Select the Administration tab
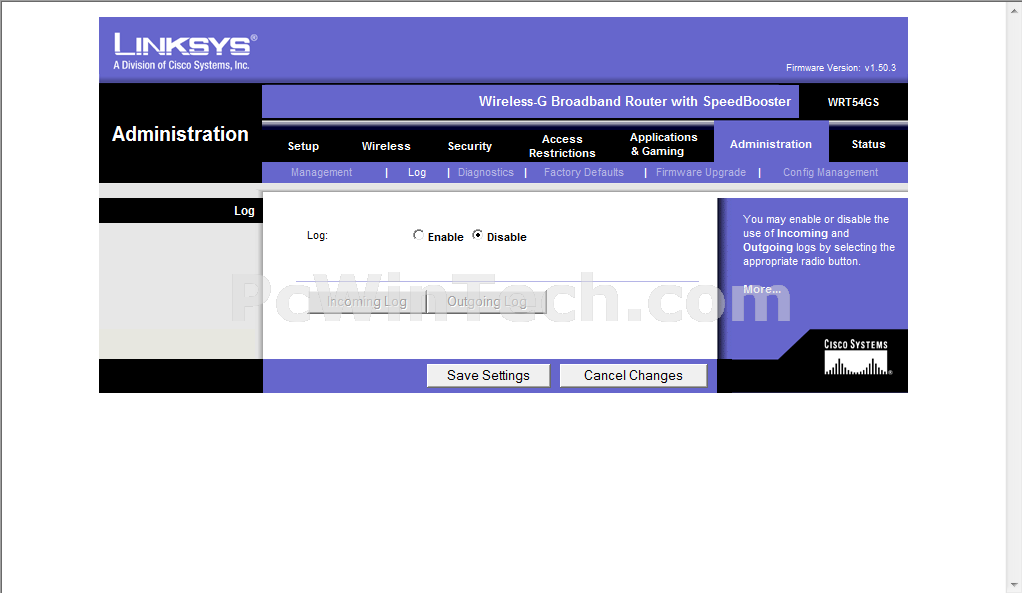 (770, 144)
